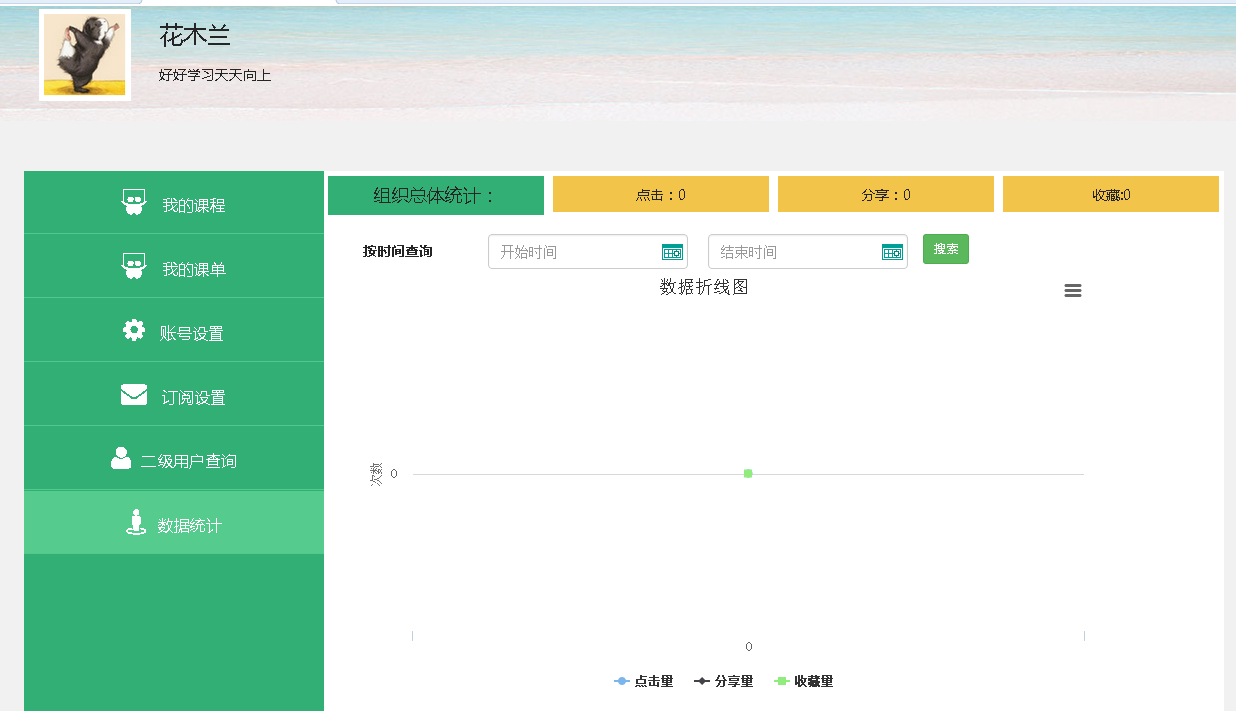Toggle the 点击量 legend series
The height and width of the screenshot is (711, 1236).
click(x=645, y=681)
